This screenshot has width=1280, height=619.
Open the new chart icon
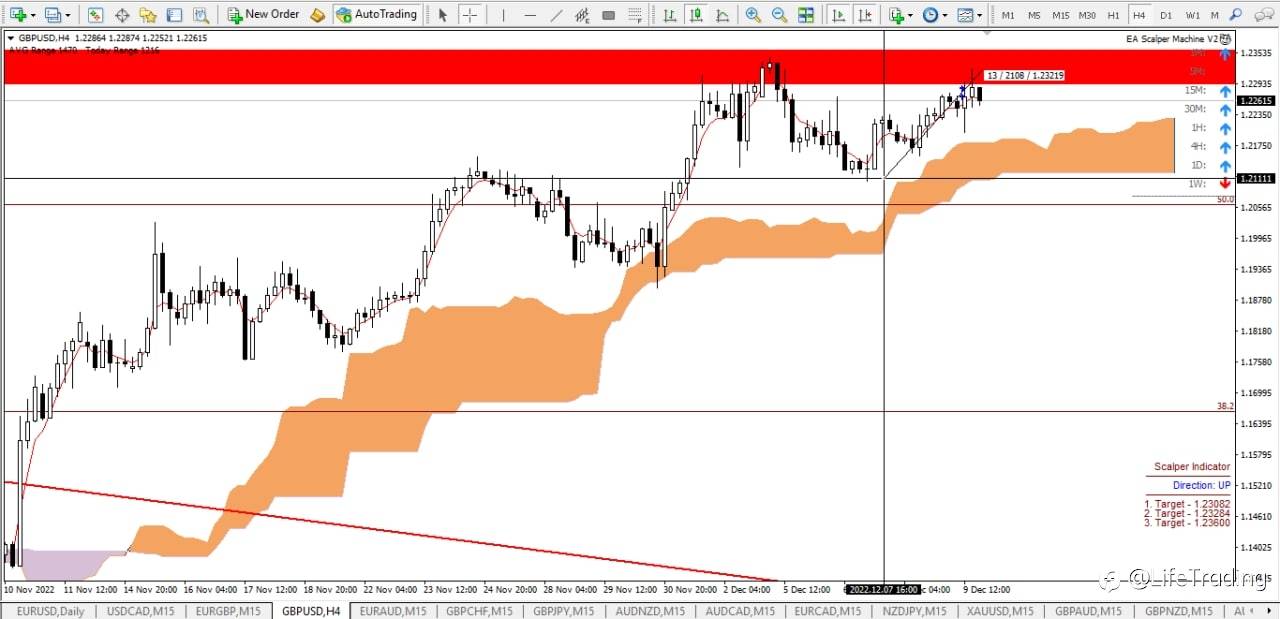click(x=18, y=15)
